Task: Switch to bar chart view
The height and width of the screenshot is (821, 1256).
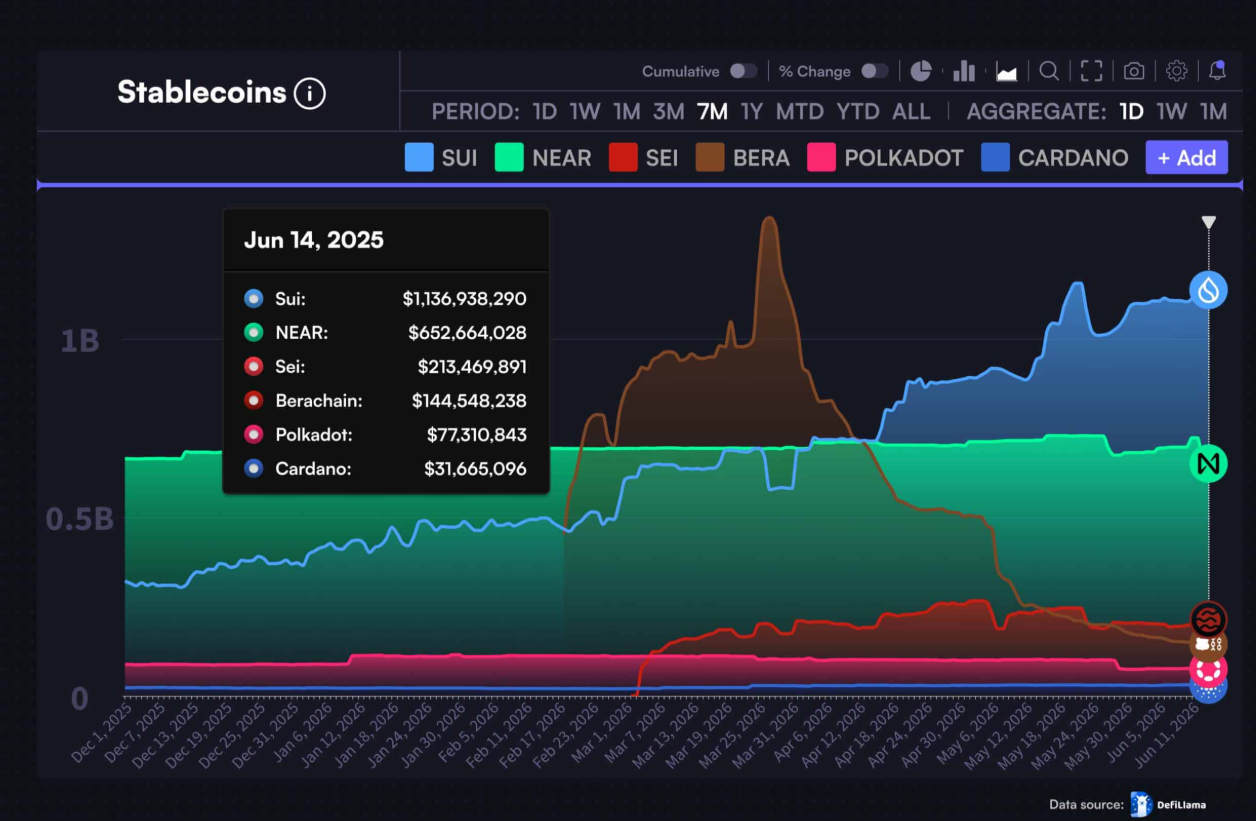Action: (x=964, y=71)
